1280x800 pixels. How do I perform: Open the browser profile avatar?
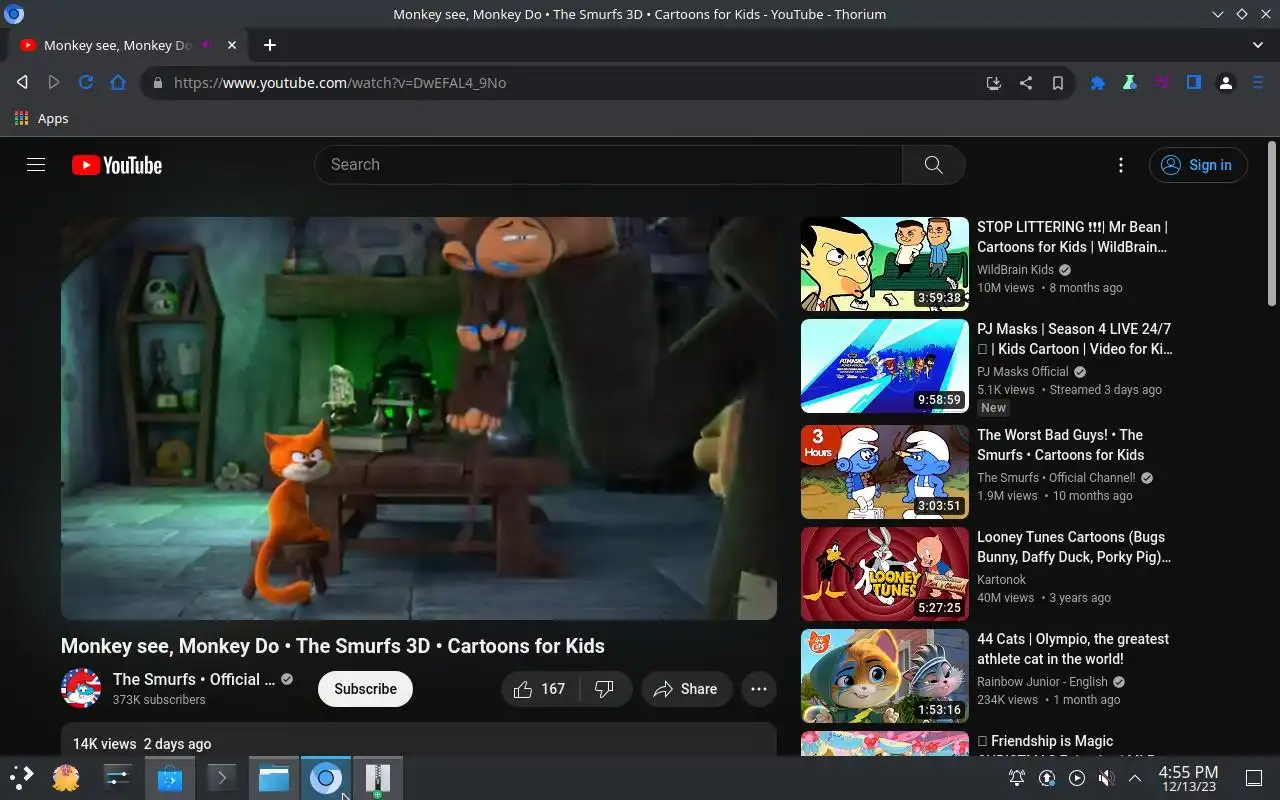coord(1226,83)
